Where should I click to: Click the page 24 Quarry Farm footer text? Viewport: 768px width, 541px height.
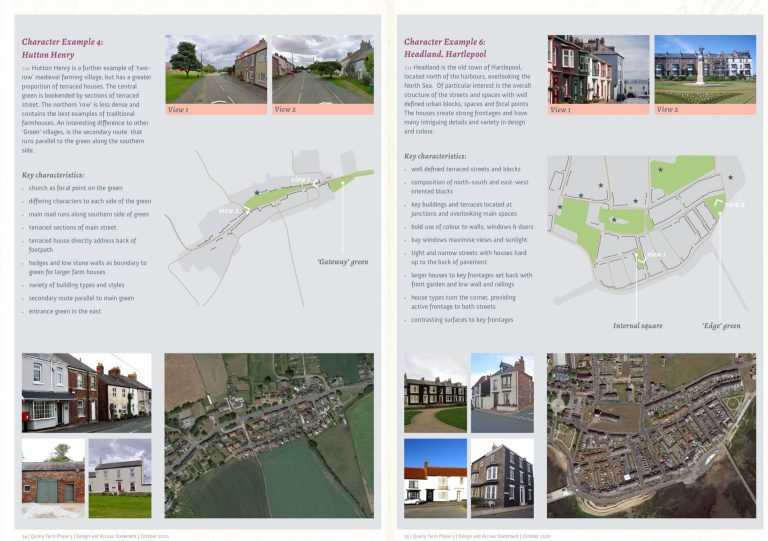(95, 536)
